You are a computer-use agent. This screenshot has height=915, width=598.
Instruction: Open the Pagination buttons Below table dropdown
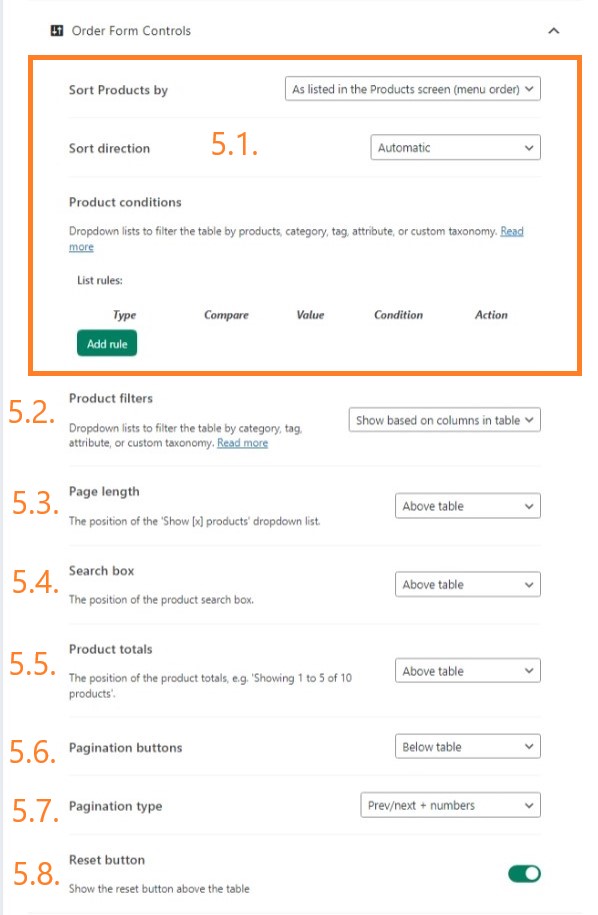tap(467, 747)
